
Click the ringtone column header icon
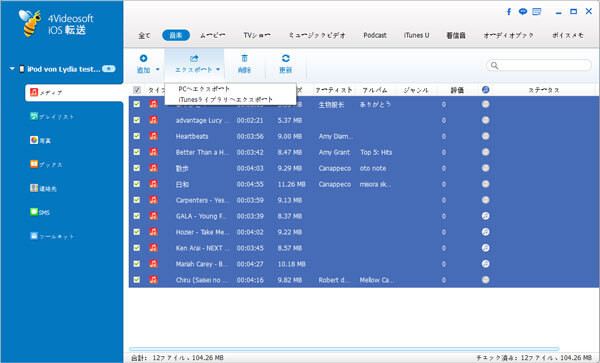point(485,90)
